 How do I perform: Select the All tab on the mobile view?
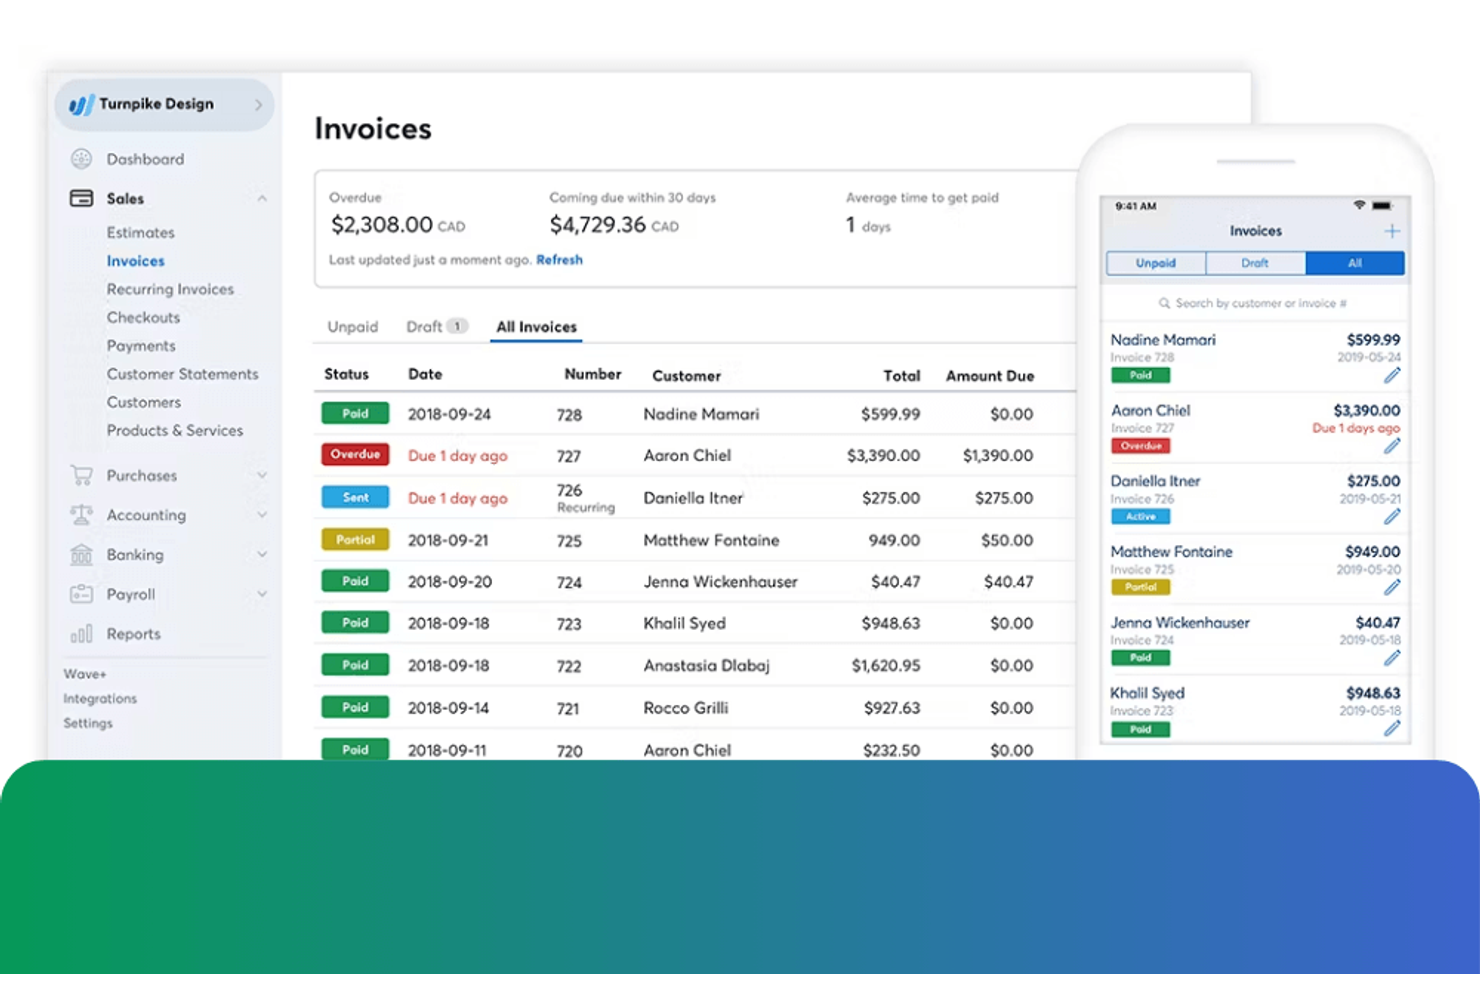pyautogui.click(x=1355, y=262)
